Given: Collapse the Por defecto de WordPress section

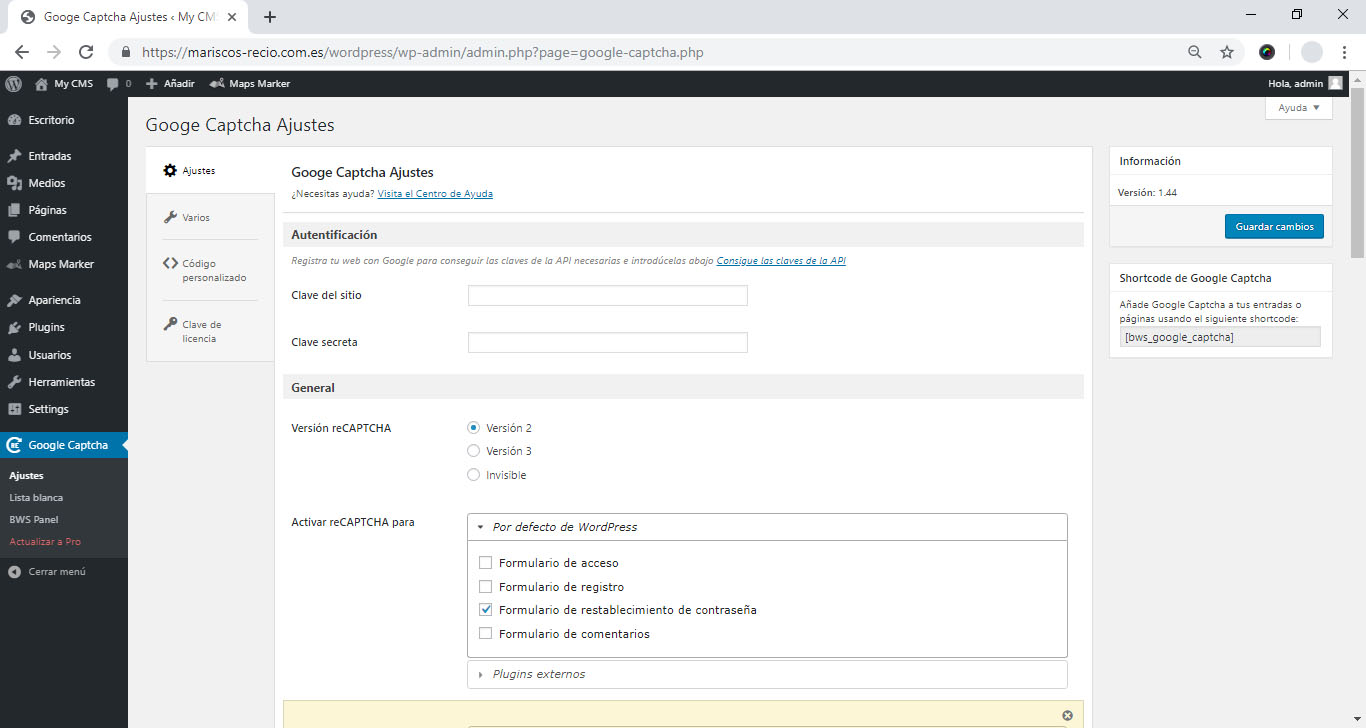Looking at the screenshot, I should [x=767, y=527].
